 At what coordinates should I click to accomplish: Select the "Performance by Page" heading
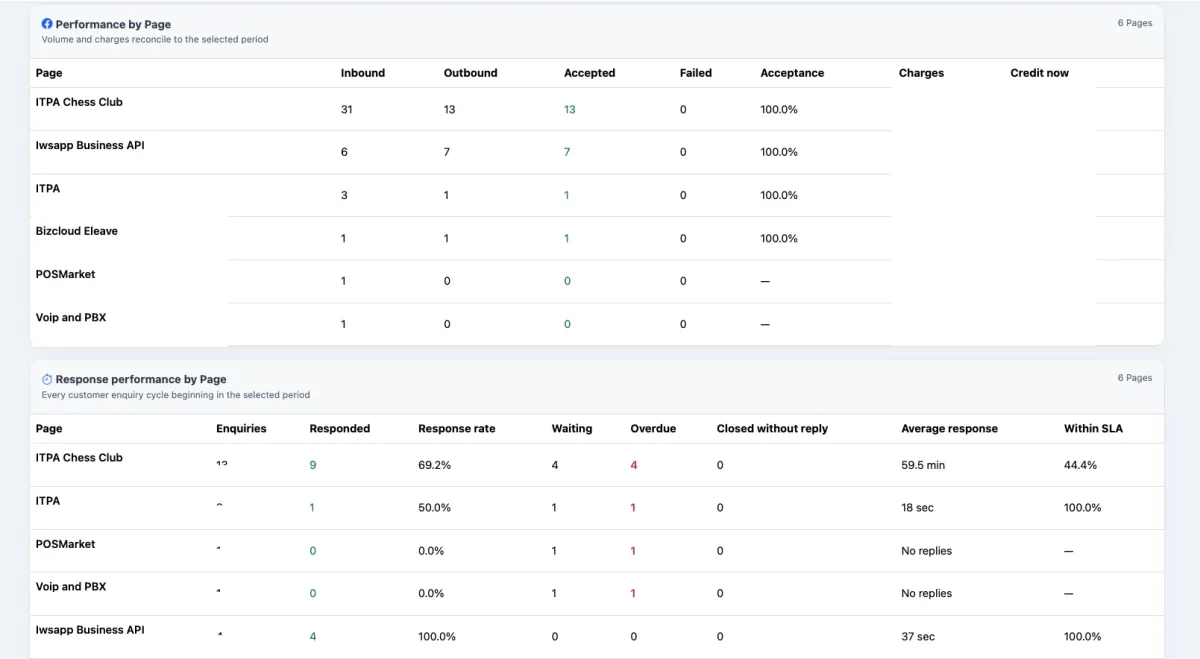(113, 24)
